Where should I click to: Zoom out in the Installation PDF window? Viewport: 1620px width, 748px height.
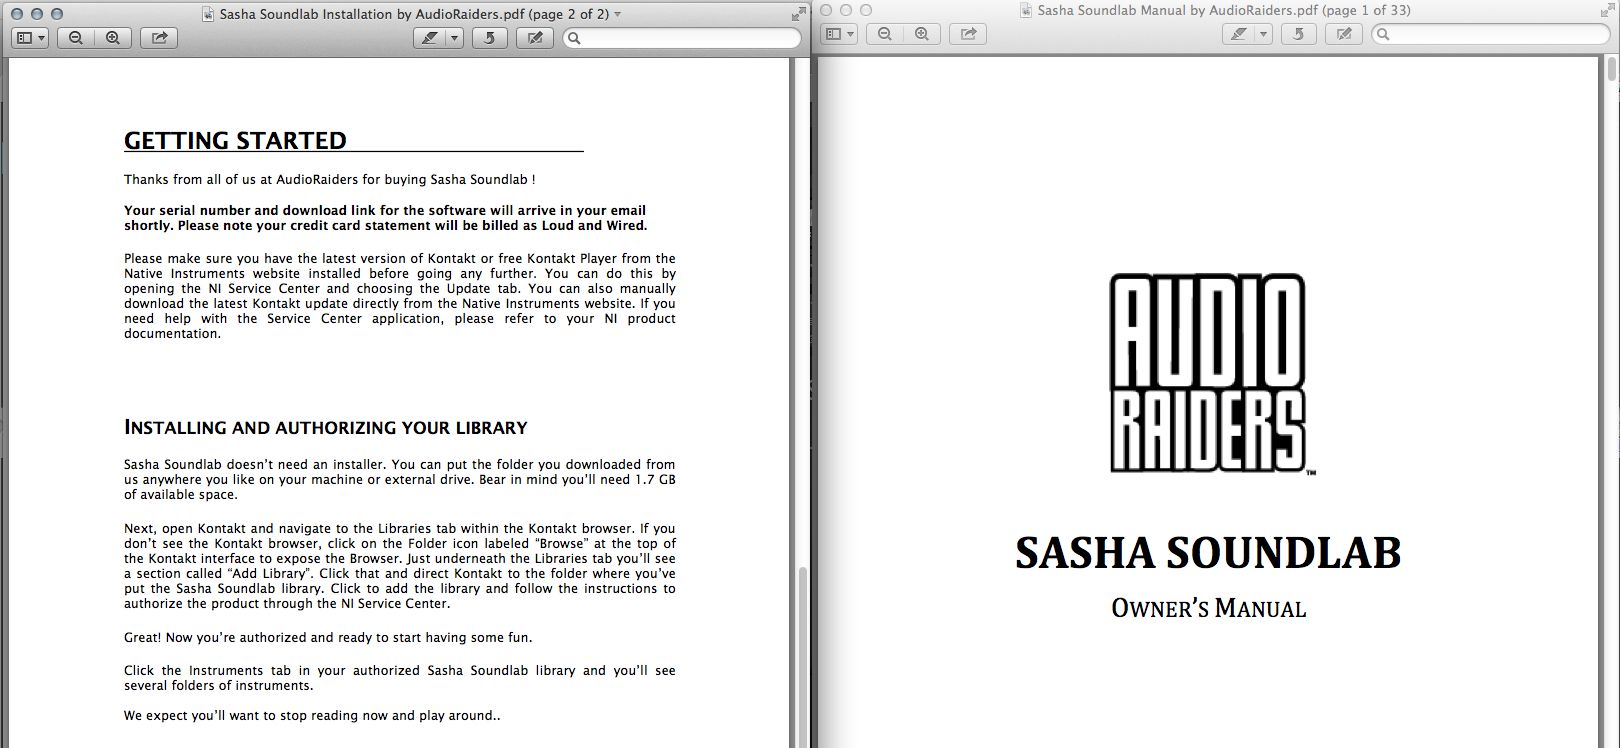76,38
